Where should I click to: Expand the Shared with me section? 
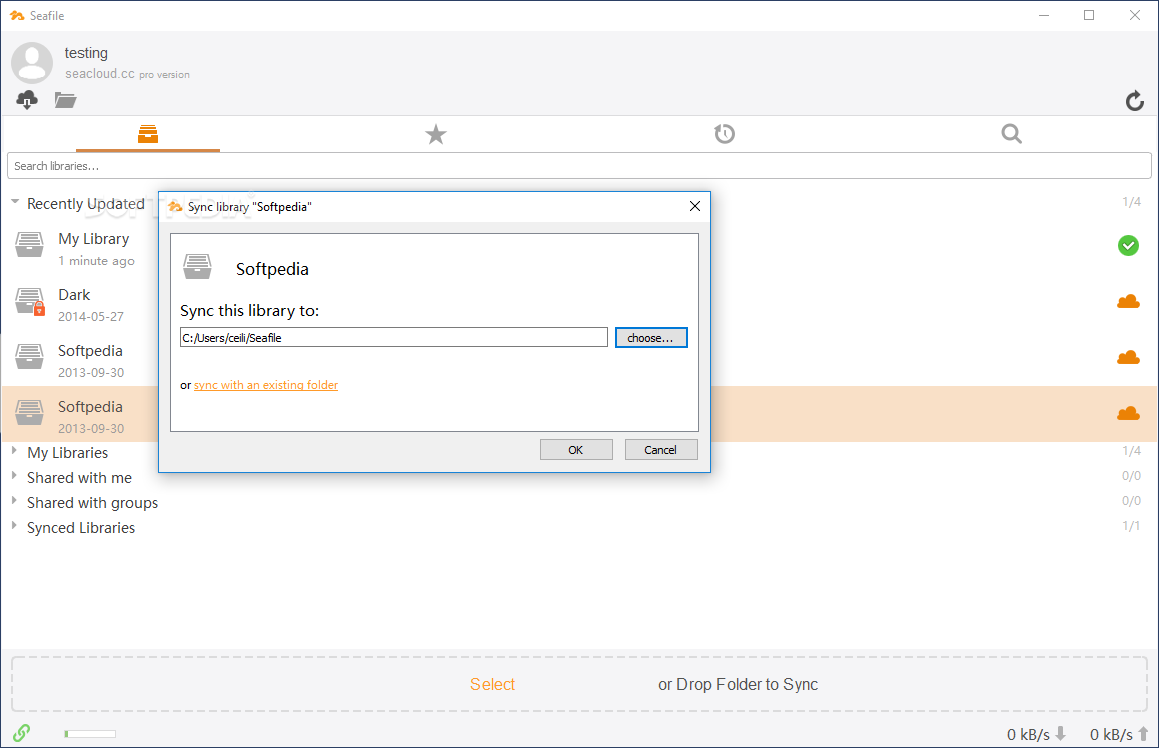[x=14, y=475]
